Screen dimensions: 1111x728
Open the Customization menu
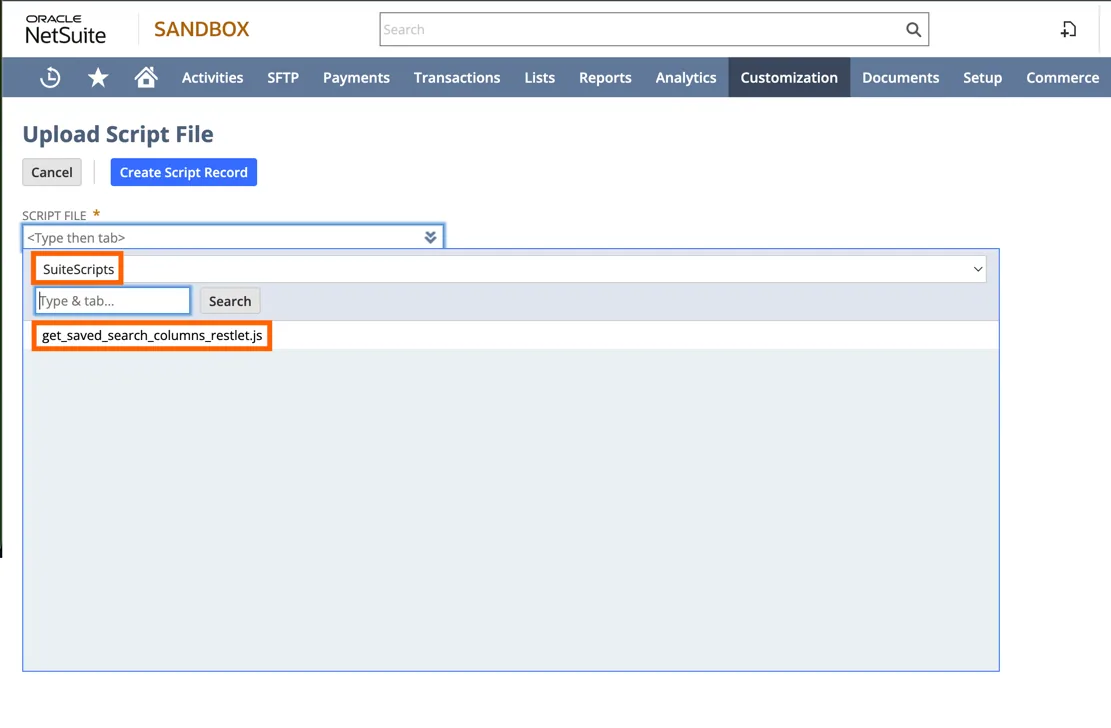pos(789,77)
